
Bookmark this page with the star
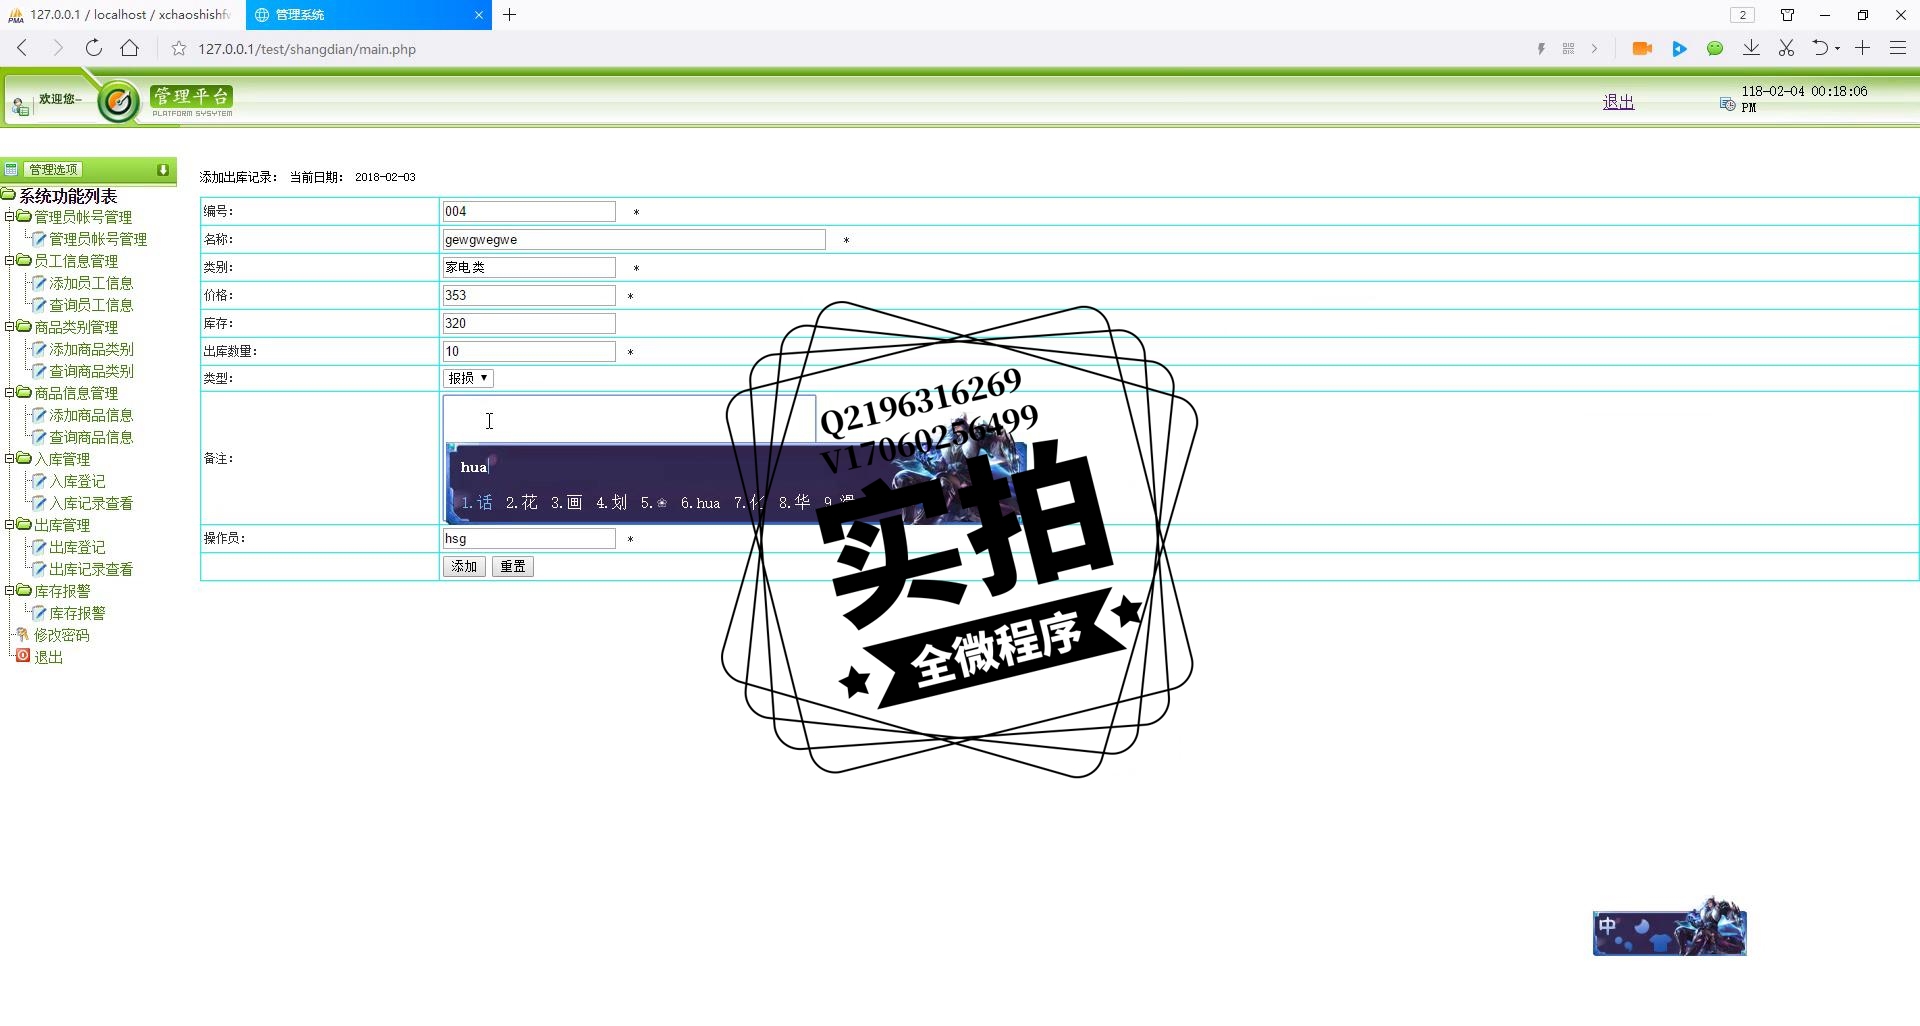click(179, 49)
